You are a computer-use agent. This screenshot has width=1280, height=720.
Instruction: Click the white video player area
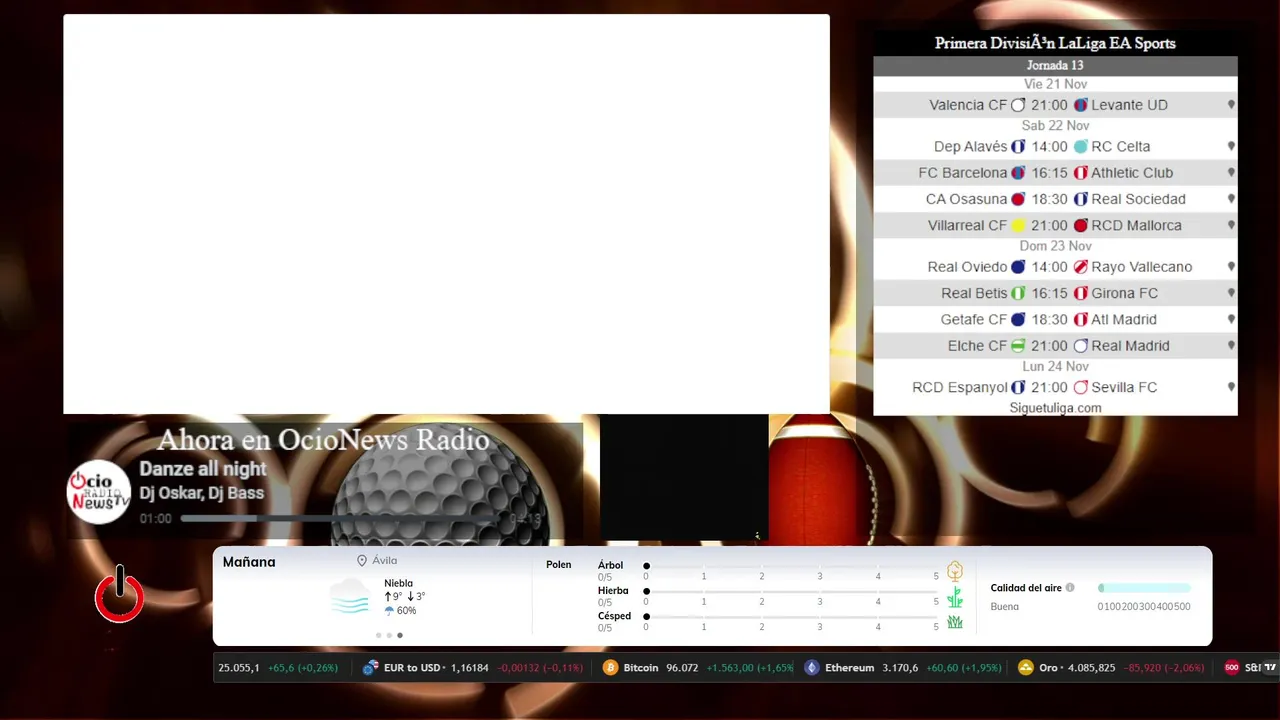click(446, 214)
